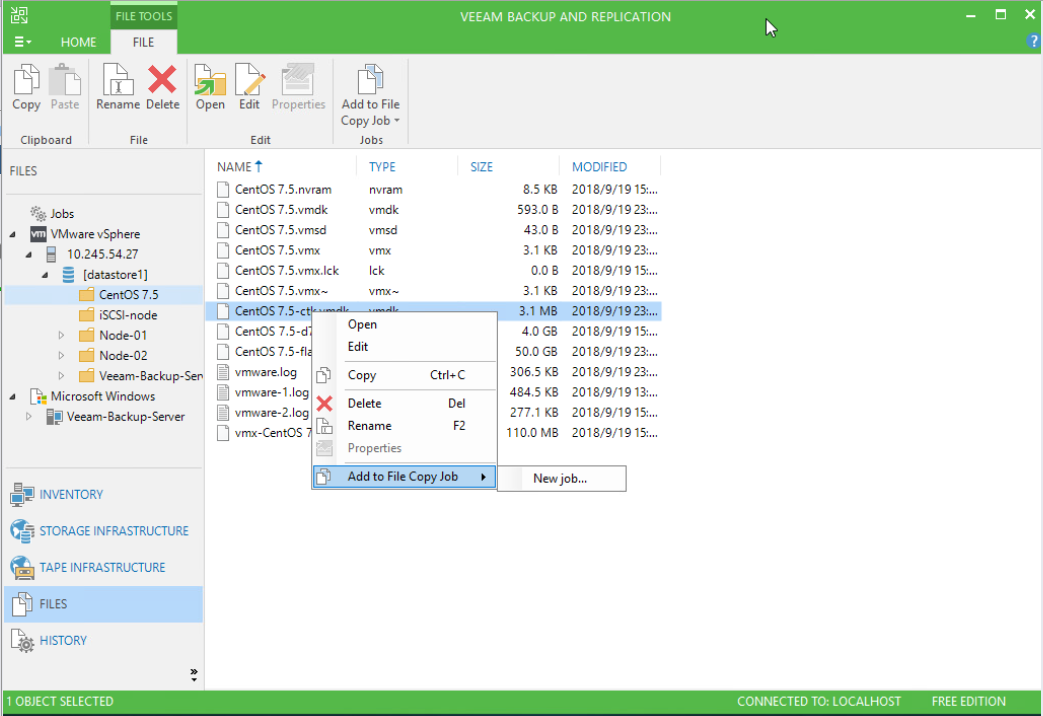Image resolution: width=1043 pixels, height=716 pixels.
Task: Select the CentOS 7.5.vmdk file
Action: click(x=281, y=210)
